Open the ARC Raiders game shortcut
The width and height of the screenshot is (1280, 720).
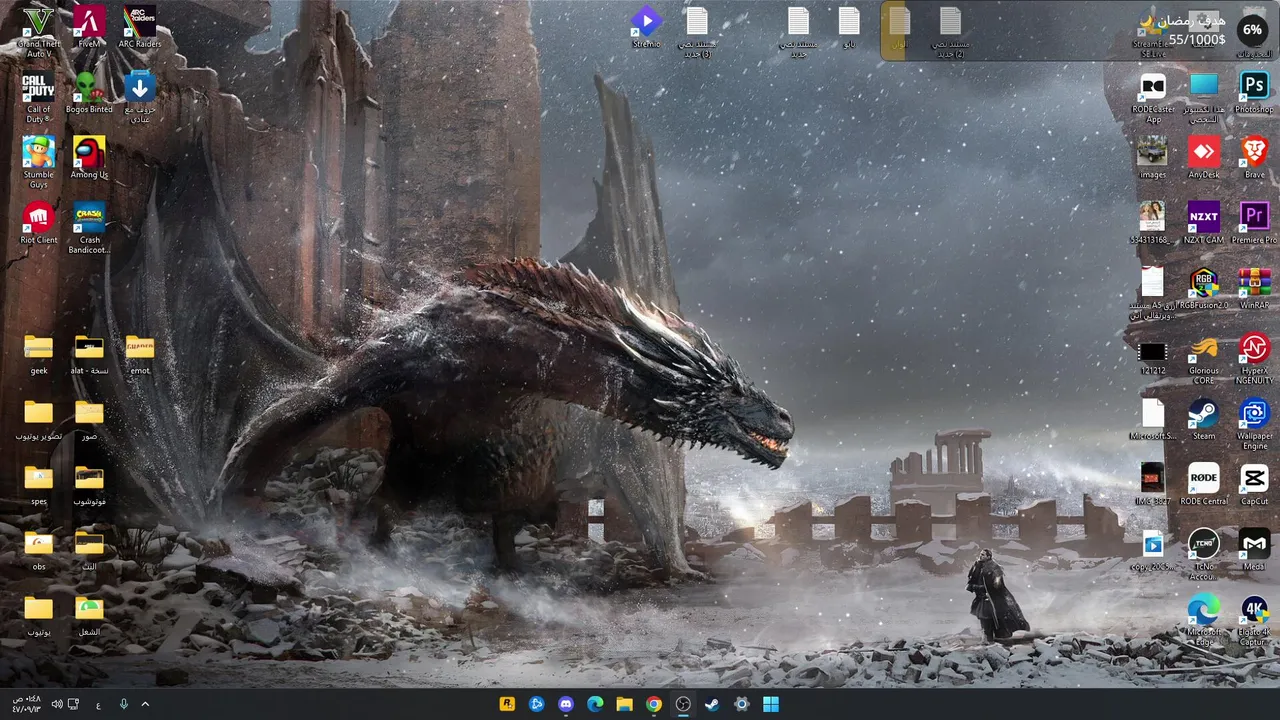pyautogui.click(x=140, y=28)
